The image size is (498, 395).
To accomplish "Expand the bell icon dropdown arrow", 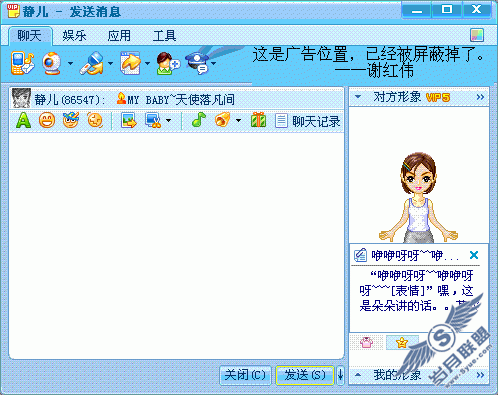I will point(238,121).
